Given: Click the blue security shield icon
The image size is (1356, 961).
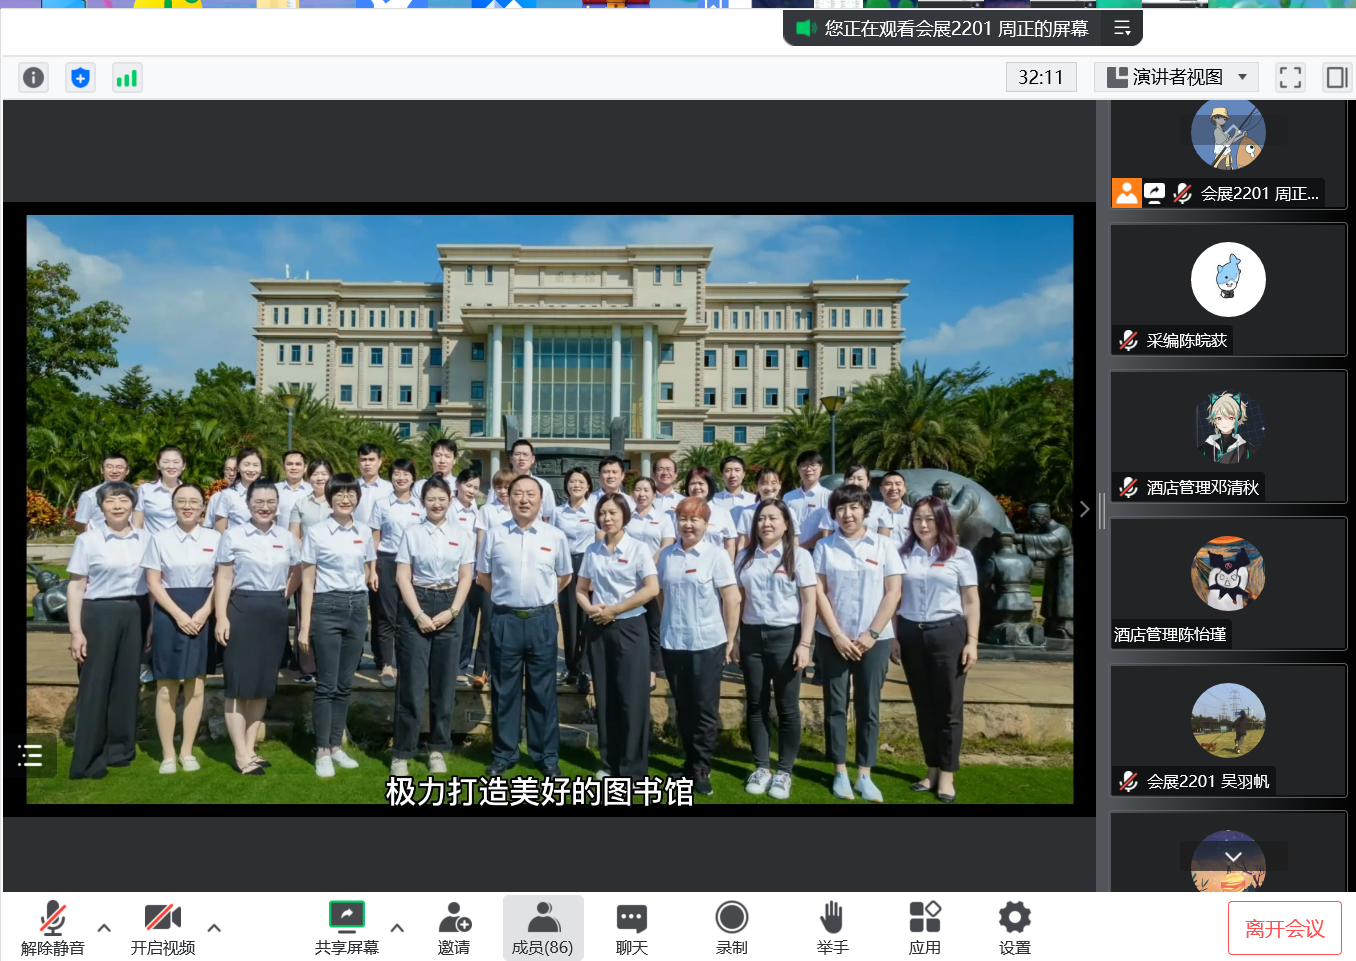Looking at the screenshot, I should (80, 77).
